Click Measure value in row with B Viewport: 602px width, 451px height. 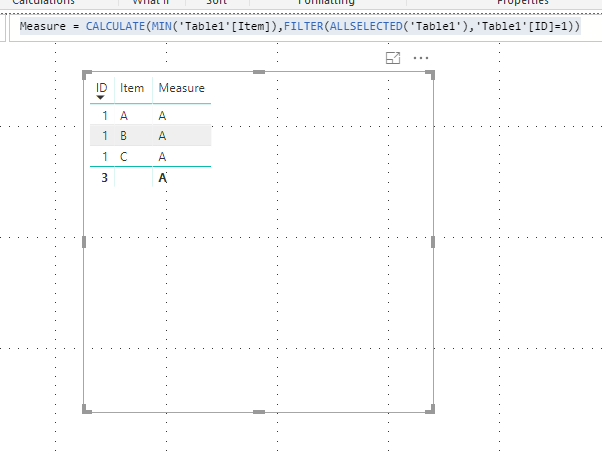tap(162, 135)
